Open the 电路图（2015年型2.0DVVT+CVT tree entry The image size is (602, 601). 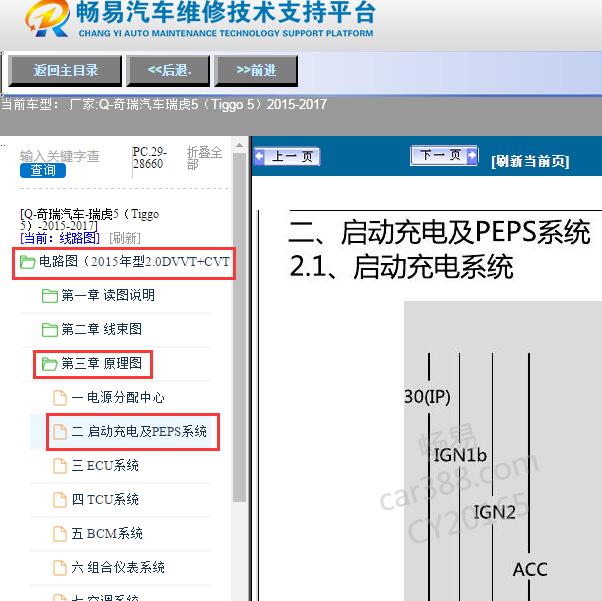tap(134, 262)
